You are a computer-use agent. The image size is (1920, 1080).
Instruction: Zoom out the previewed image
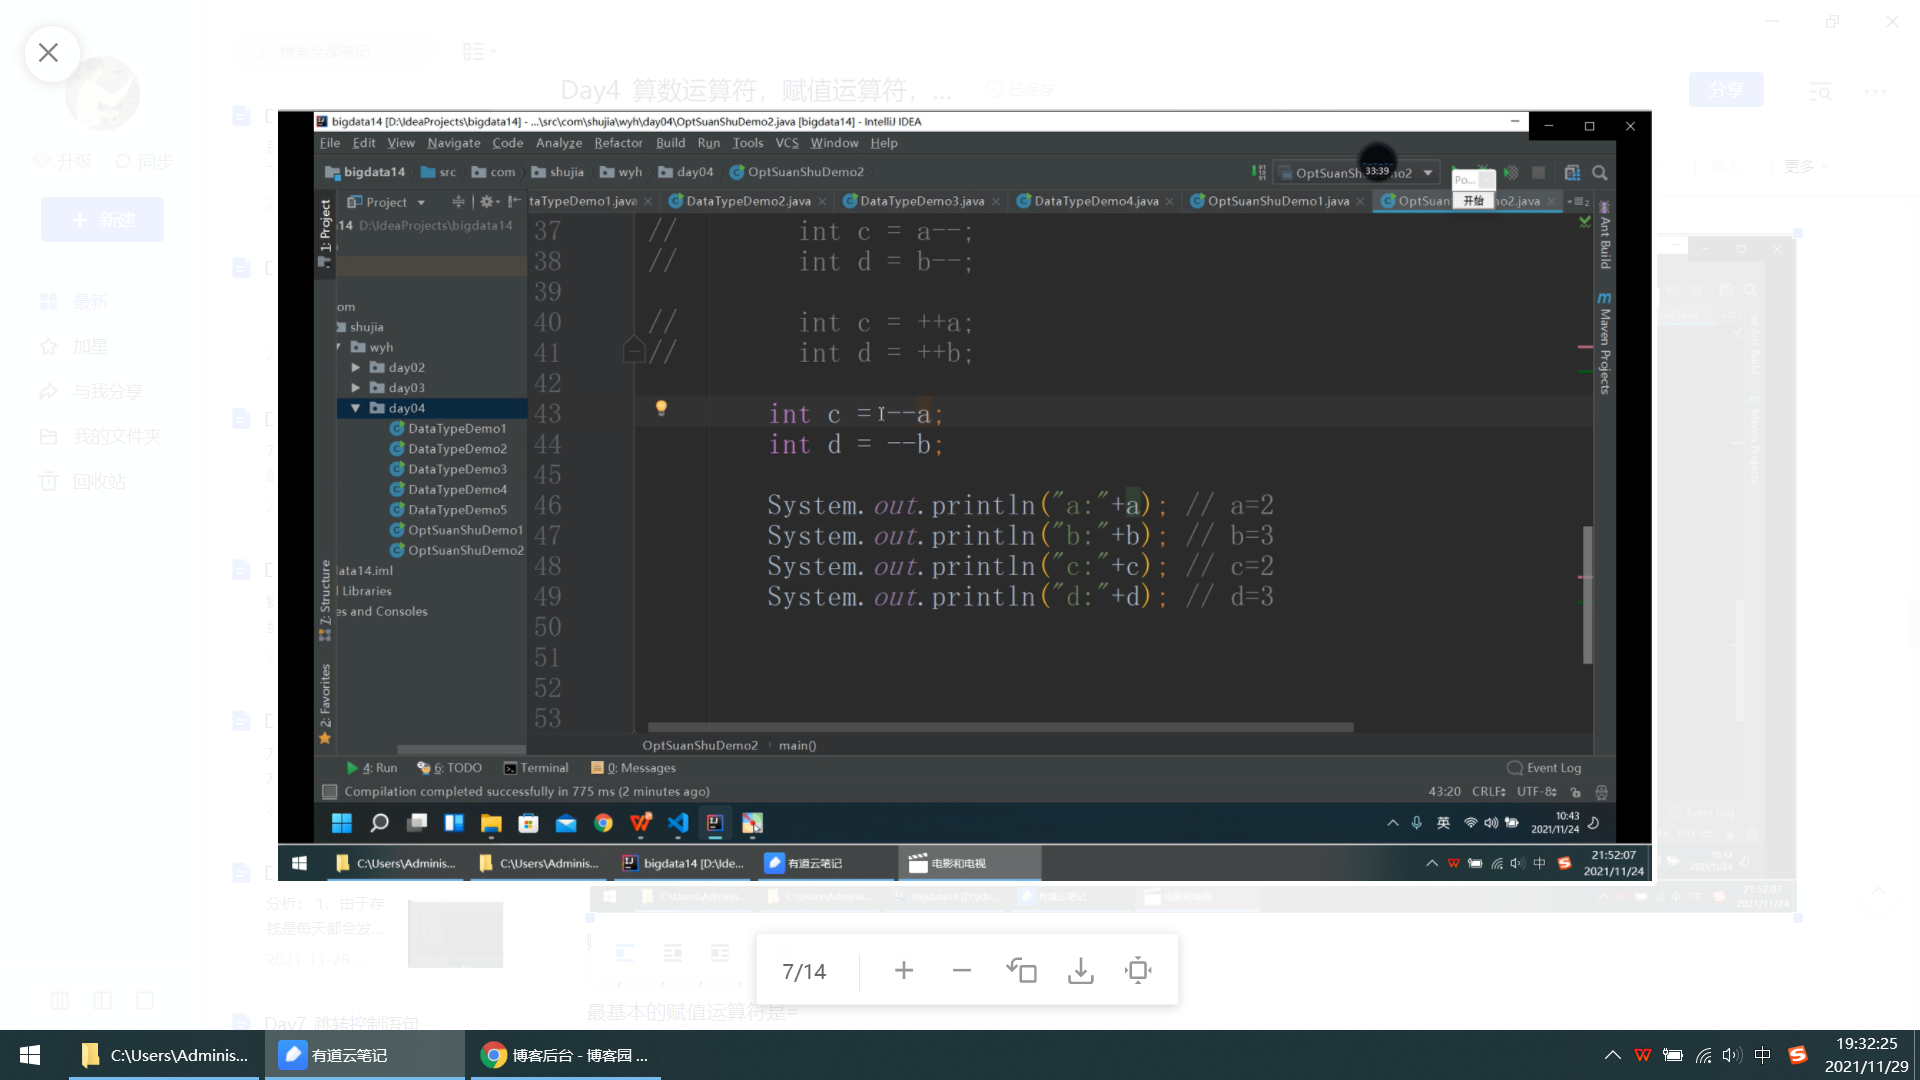[961, 971]
